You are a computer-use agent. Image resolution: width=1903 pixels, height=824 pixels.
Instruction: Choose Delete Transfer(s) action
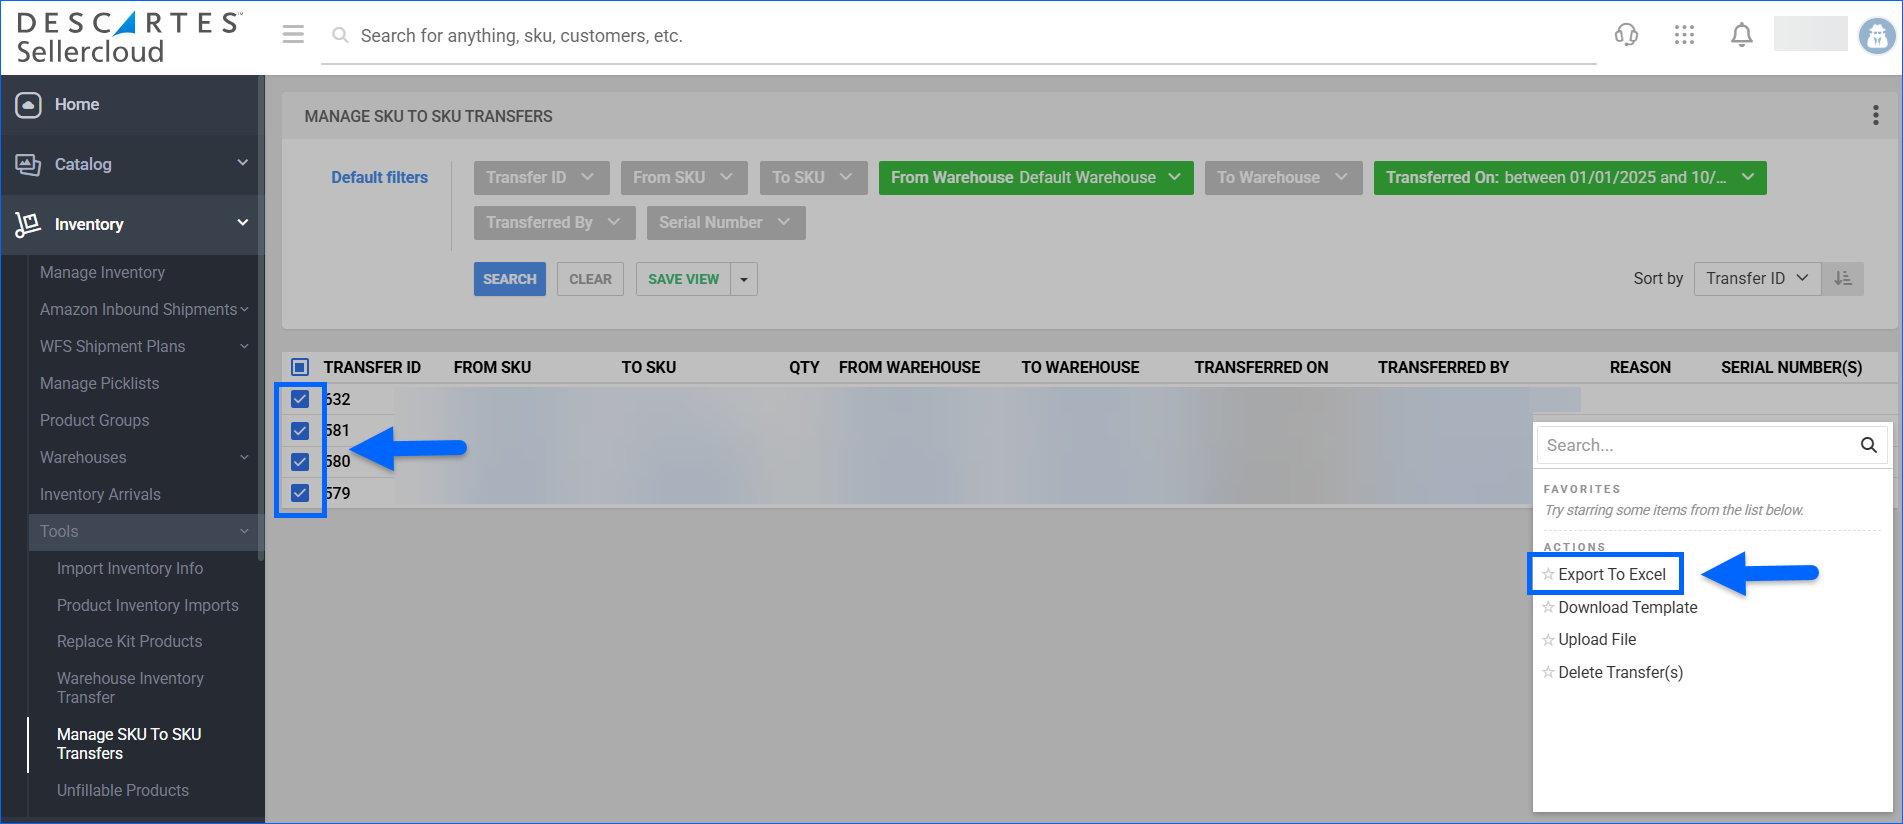[x=1620, y=672]
